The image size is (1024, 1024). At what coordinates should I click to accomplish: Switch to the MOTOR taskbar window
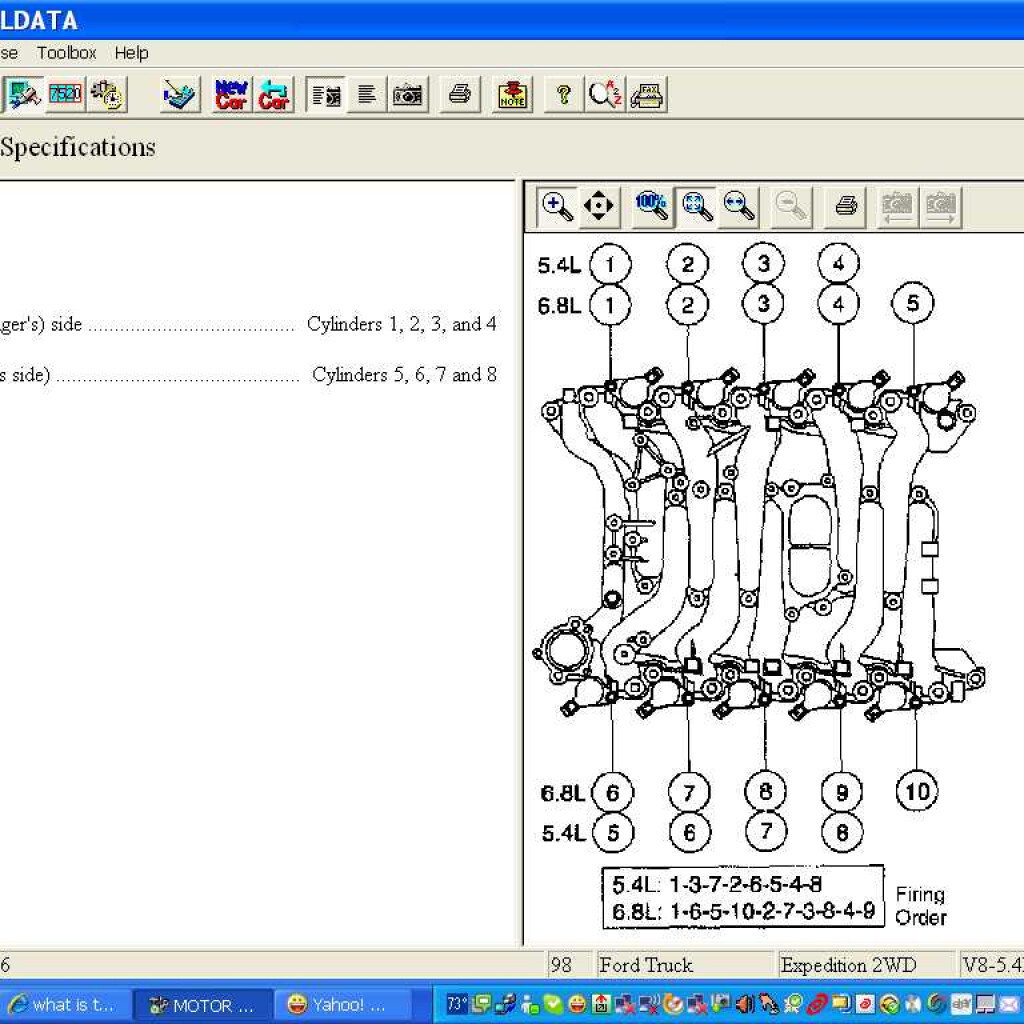coord(203,1004)
